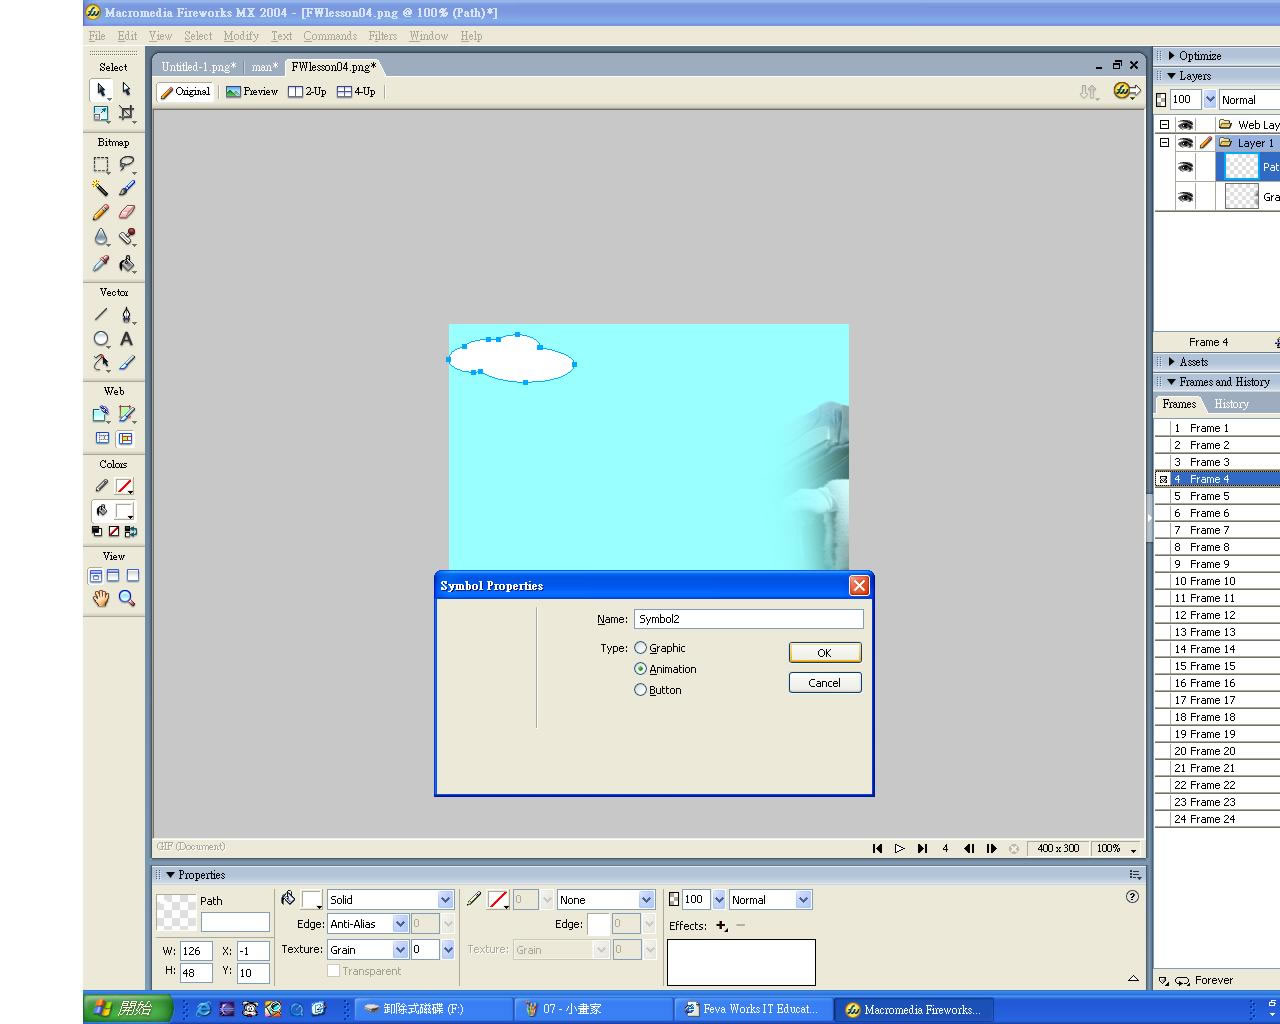Select the Hotspot tool
The width and height of the screenshot is (1280, 1024).
tap(101, 414)
